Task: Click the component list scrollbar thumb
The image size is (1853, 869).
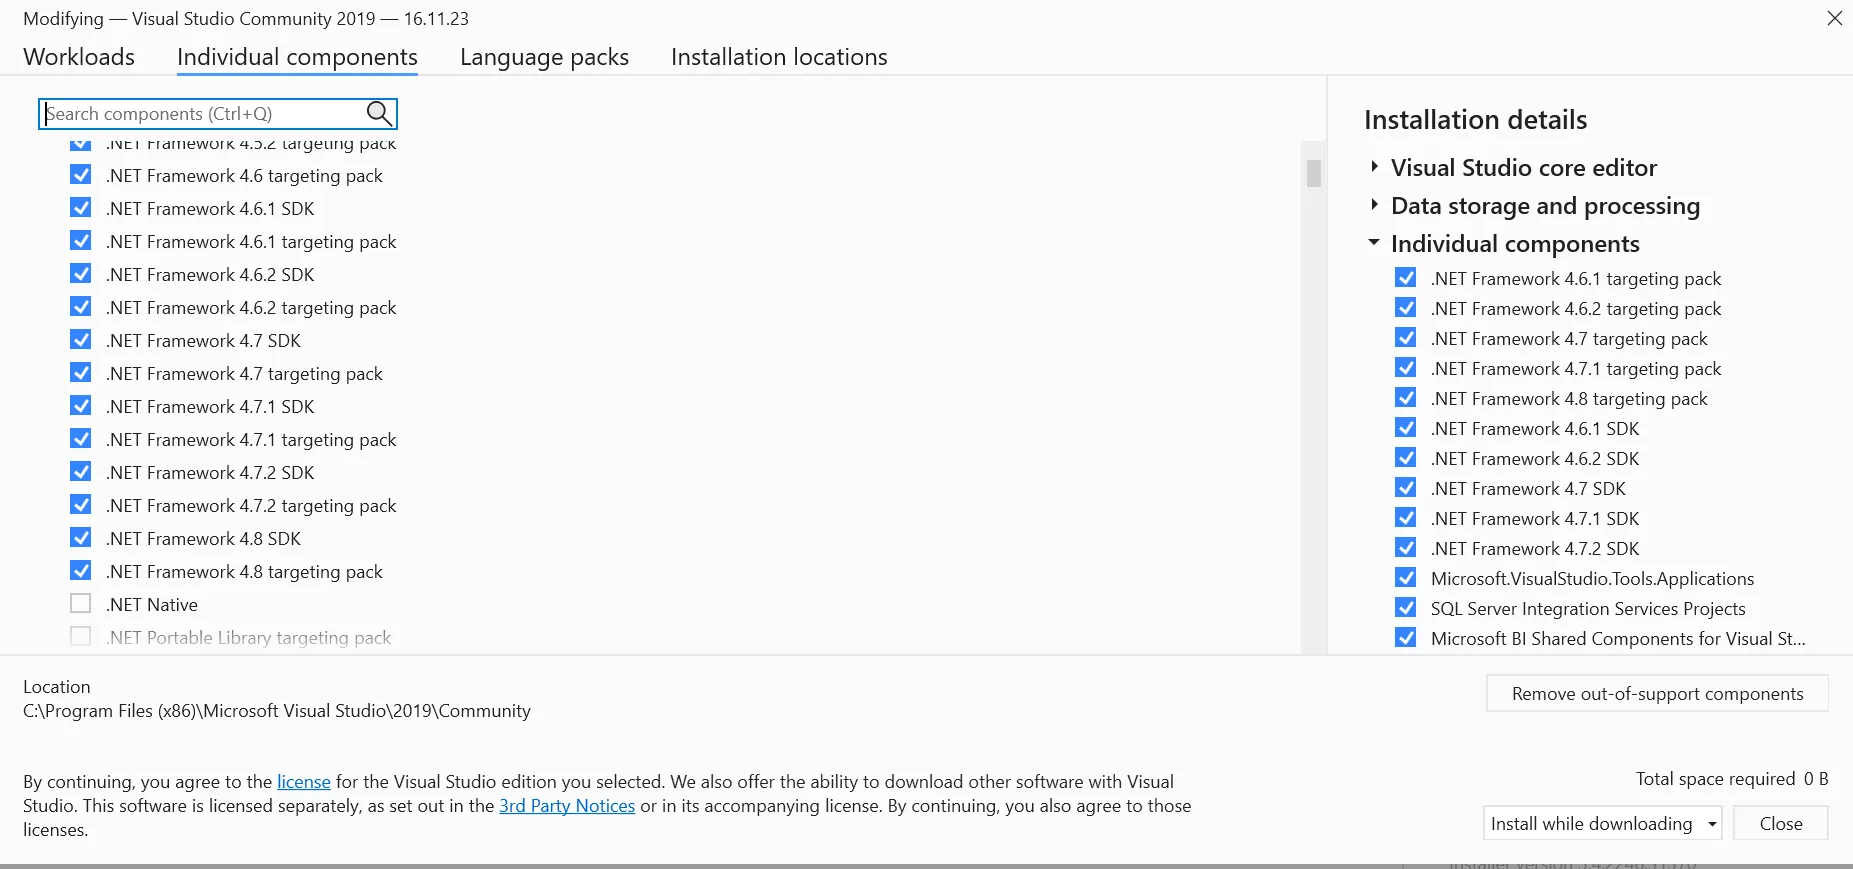Action: pos(1314,173)
